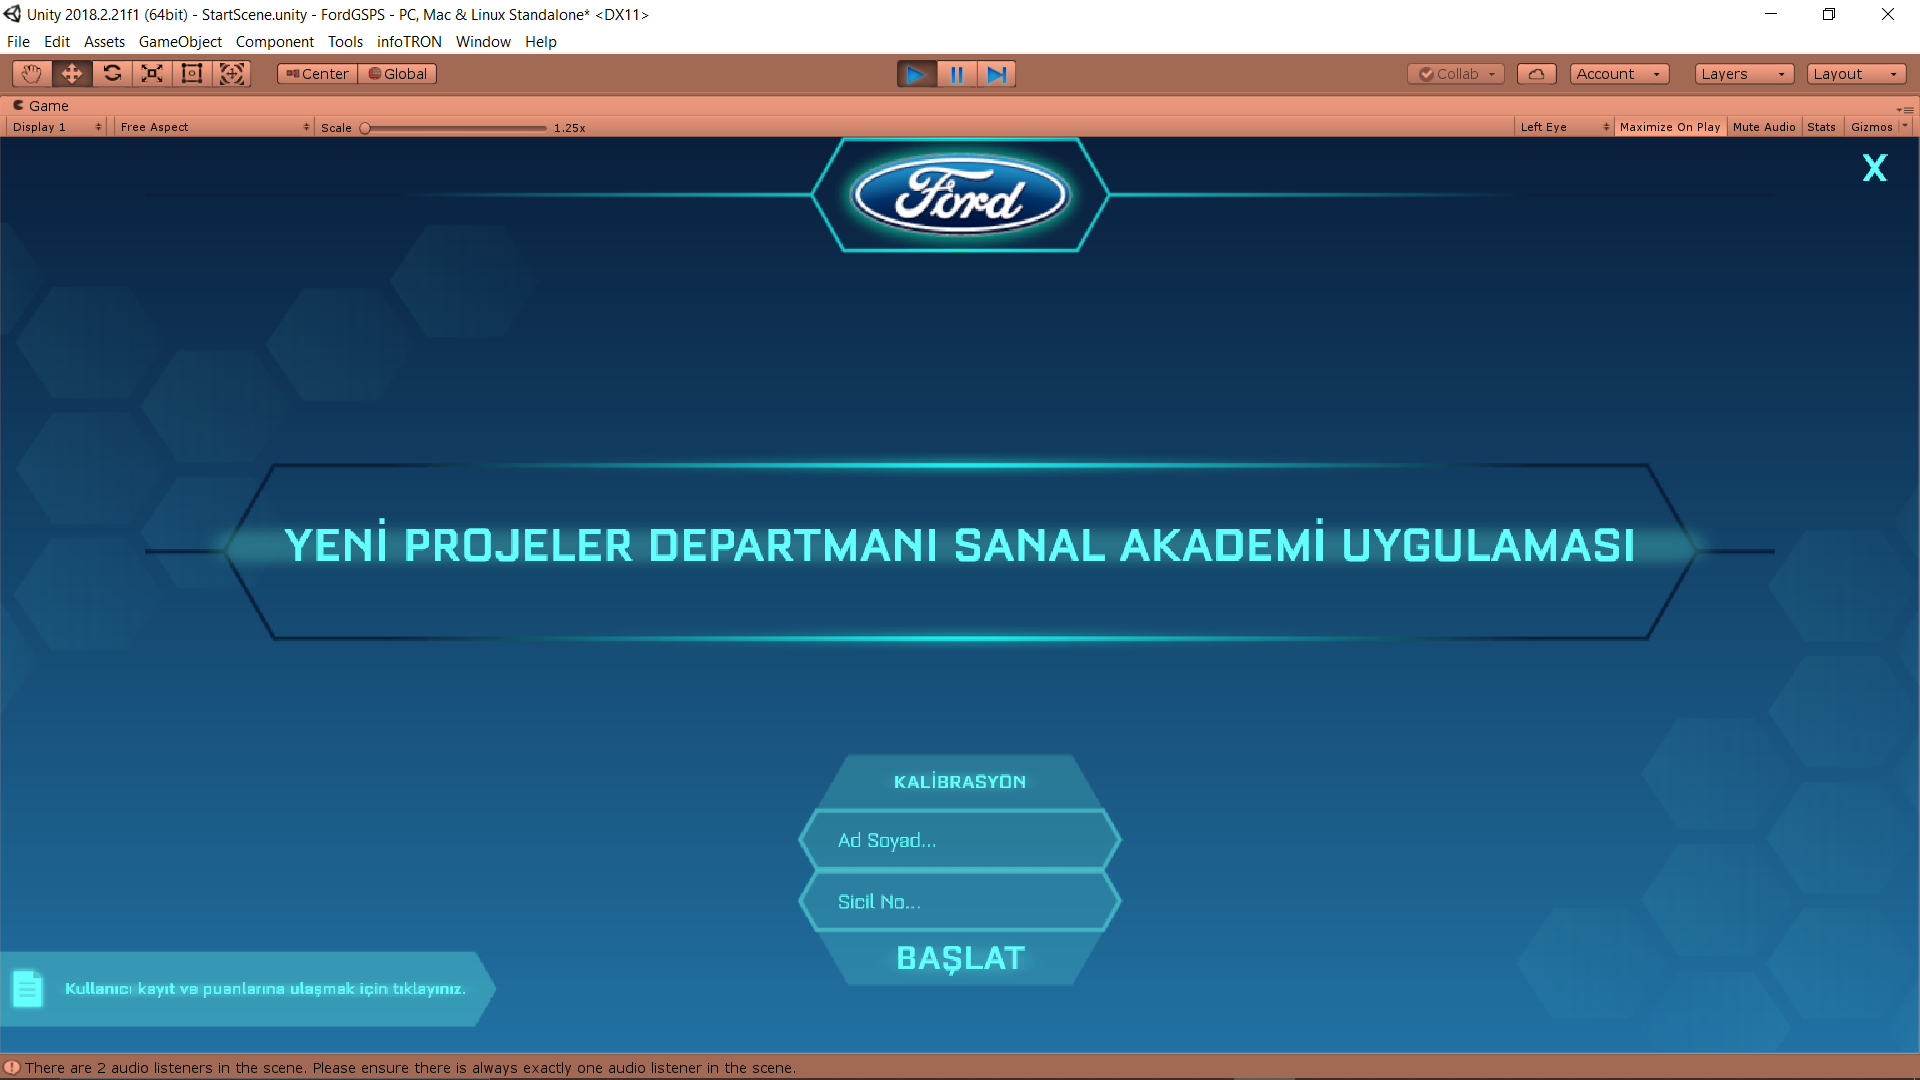Toggle Maximize On Play

(1670, 127)
